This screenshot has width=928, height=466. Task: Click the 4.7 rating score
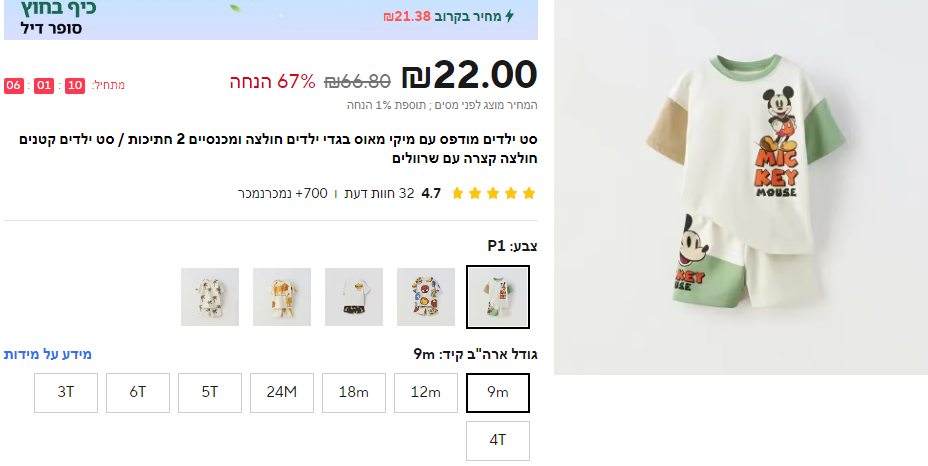(431, 193)
